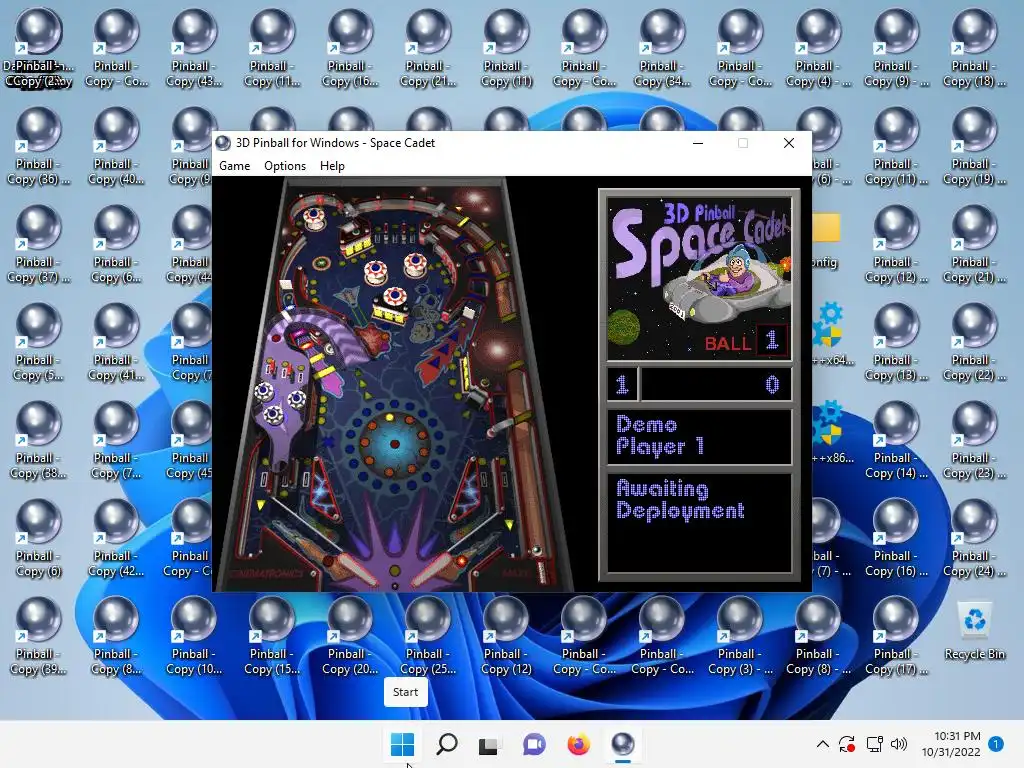Select Pinball - Copy (15 shortcut
The width and height of the screenshot is (1024, 768).
[272, 635]
